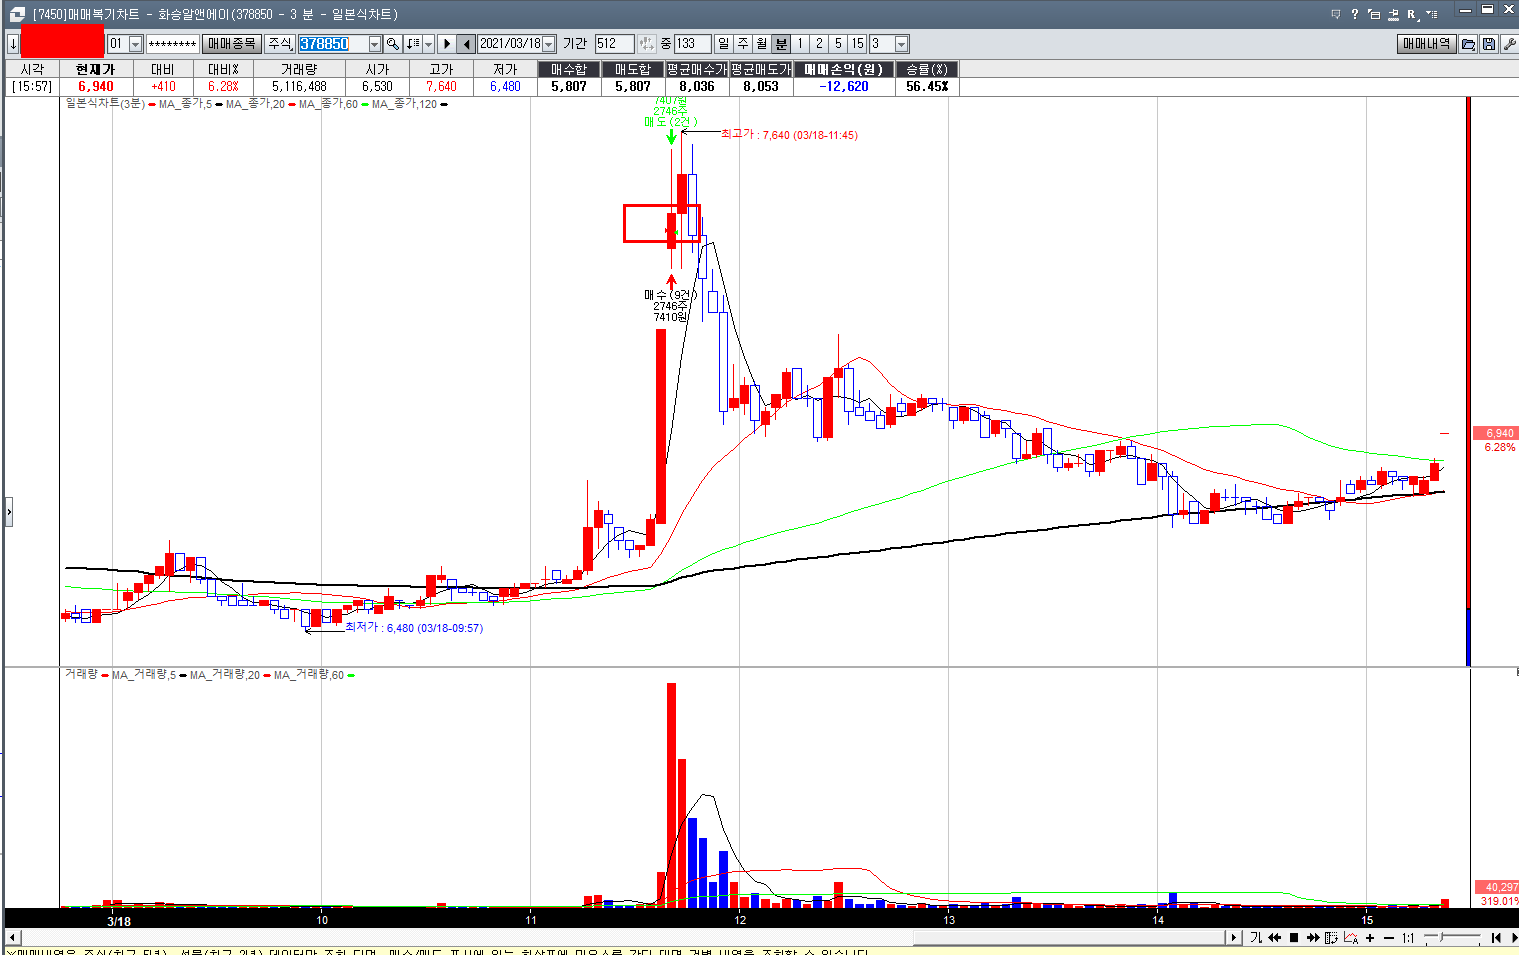This screenshot has width=1519, height=955.
Task: Select the 월 (monthly) period toggle
Action: 761,44
